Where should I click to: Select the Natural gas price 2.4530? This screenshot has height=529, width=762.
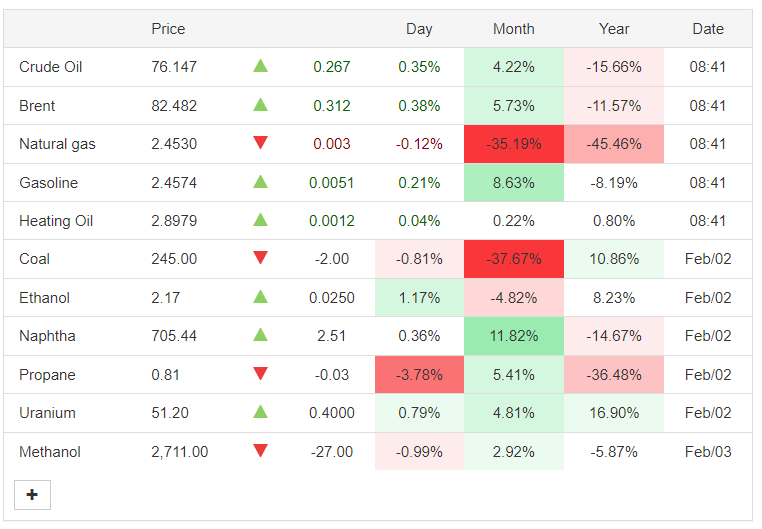pyautogui.click(x=174, y=144)
